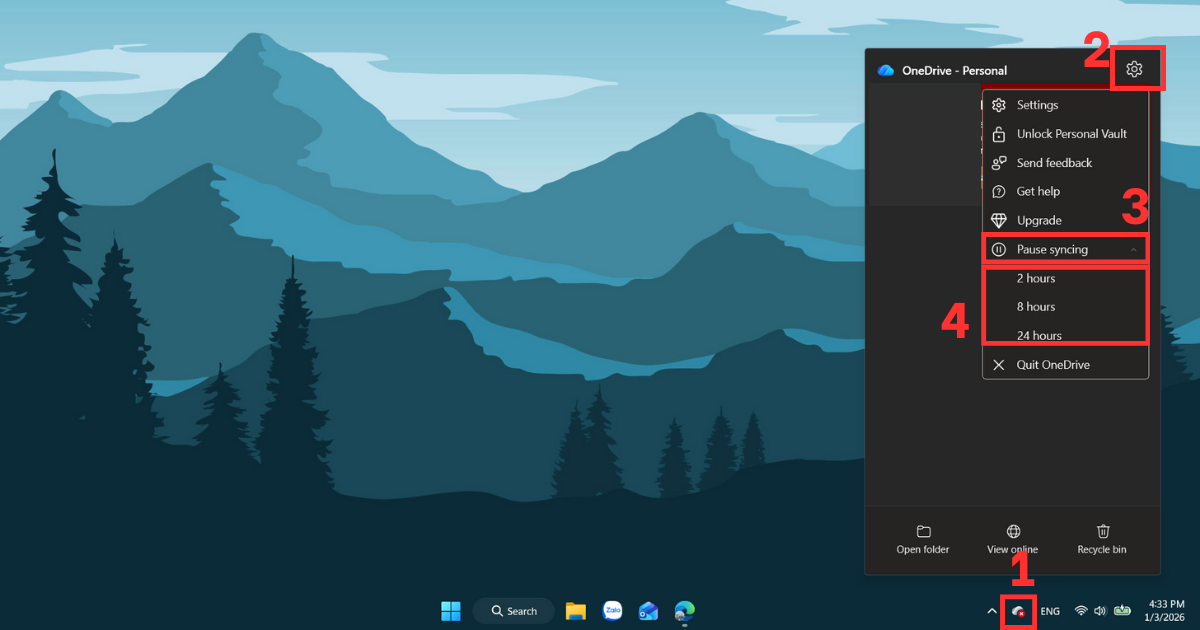The width and height of the screenshot is (1200, 630).
Task: Select Unlock Personal Vault
Action: 1071,134
